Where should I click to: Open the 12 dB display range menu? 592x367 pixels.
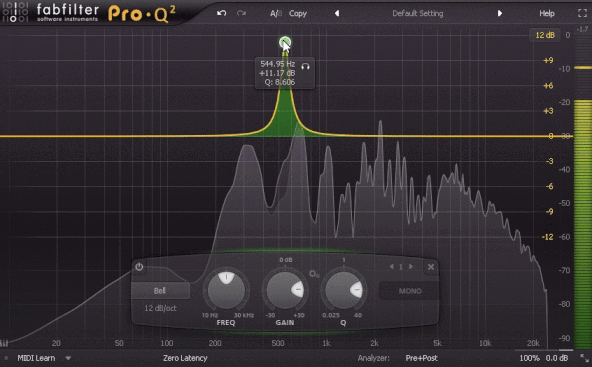click(545, 35)
